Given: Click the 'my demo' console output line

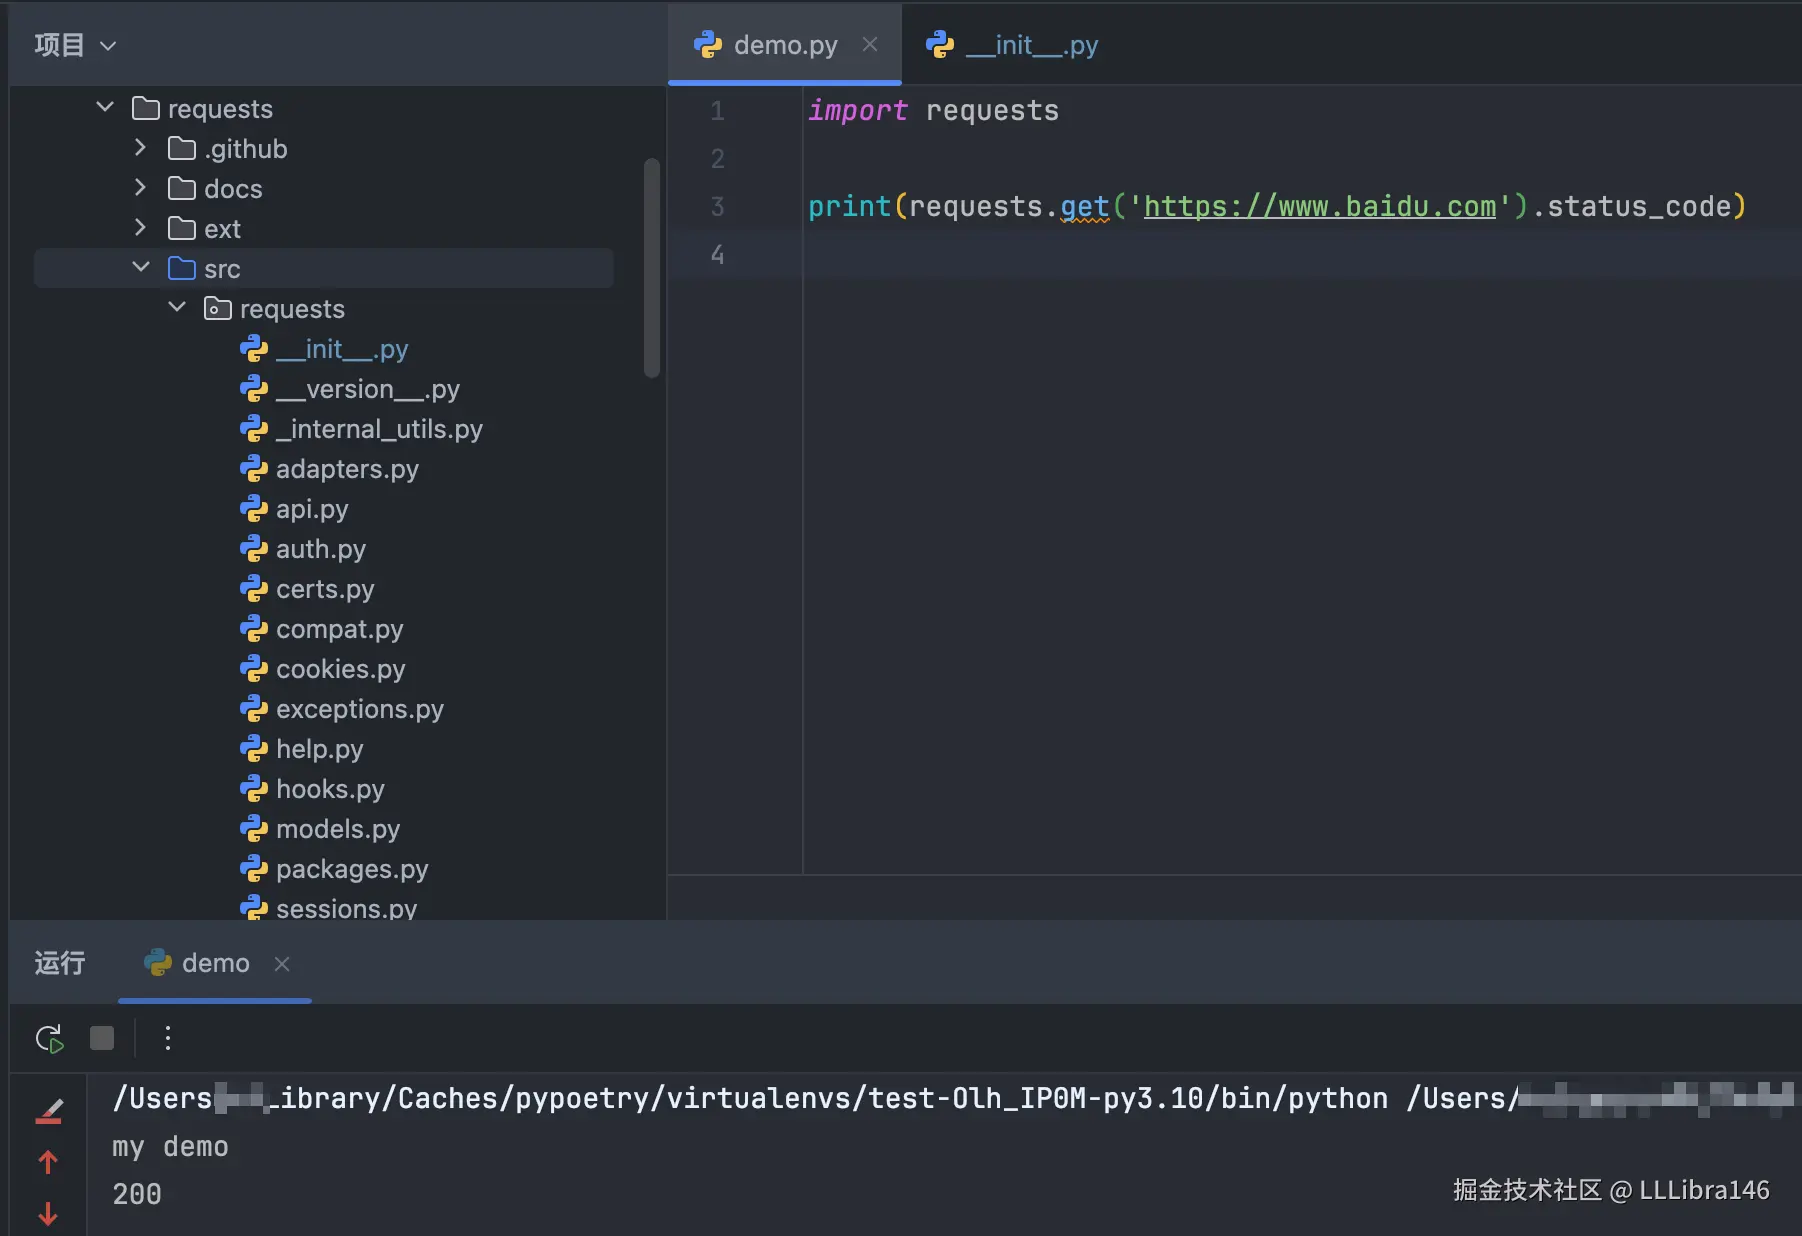Looking at the screenshot, I should [170, 1146].
